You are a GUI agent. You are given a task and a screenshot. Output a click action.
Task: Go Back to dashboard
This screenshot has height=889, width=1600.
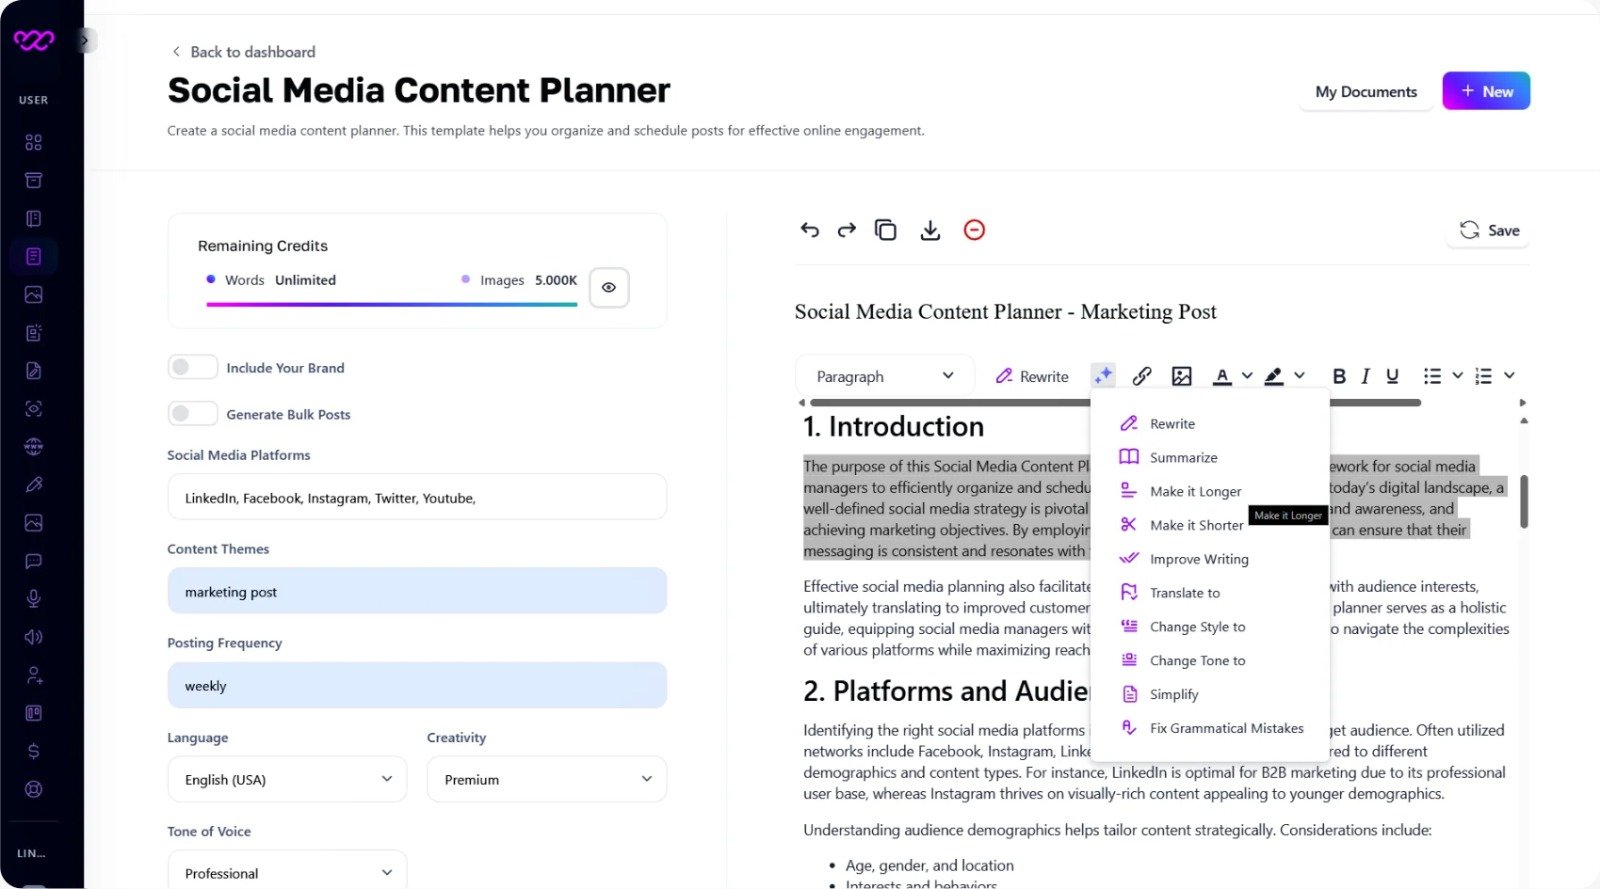pos(243,52)
